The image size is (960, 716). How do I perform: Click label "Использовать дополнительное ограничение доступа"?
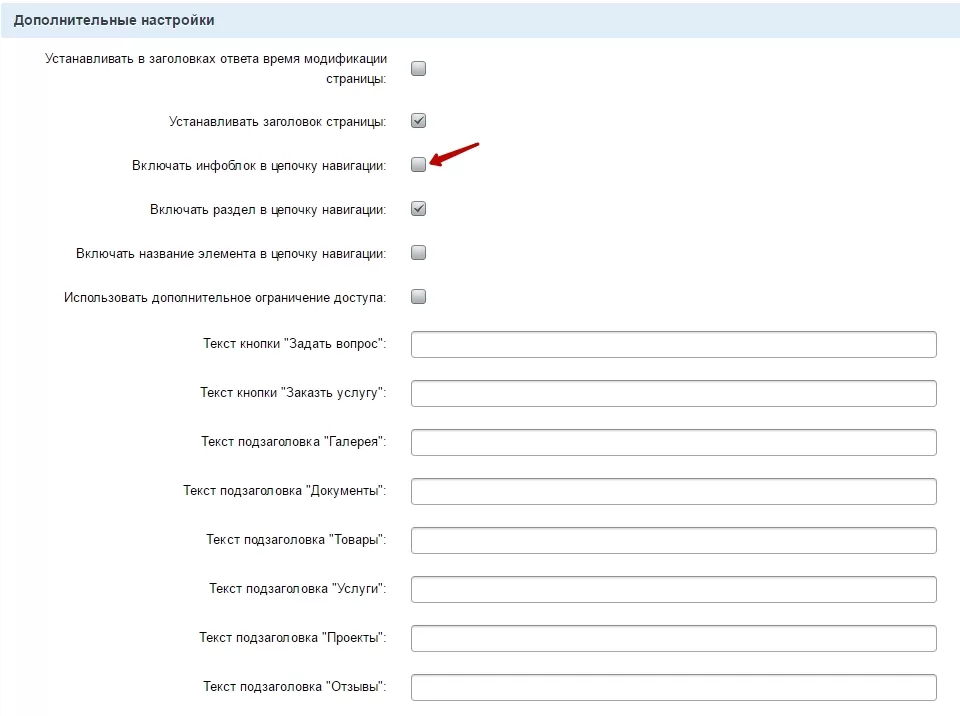[225, 298]
